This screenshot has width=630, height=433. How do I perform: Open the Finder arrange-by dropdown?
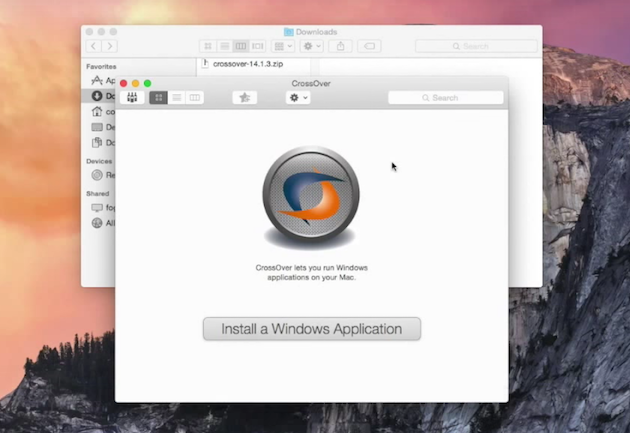283,46
